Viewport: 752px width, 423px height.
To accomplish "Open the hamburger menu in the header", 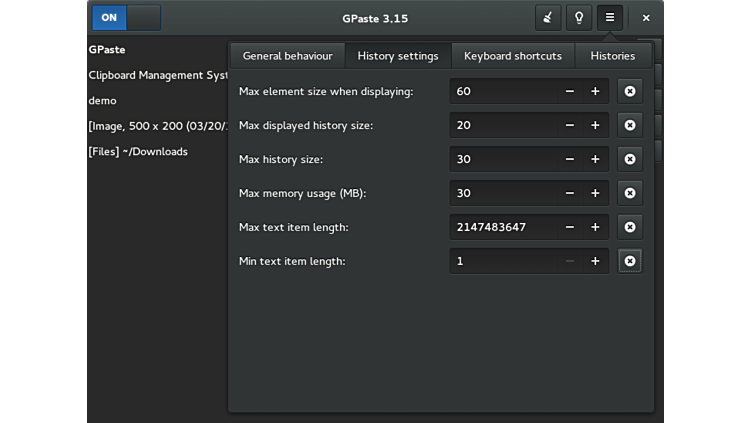I will pyautogui.click(x=610, y=18).
